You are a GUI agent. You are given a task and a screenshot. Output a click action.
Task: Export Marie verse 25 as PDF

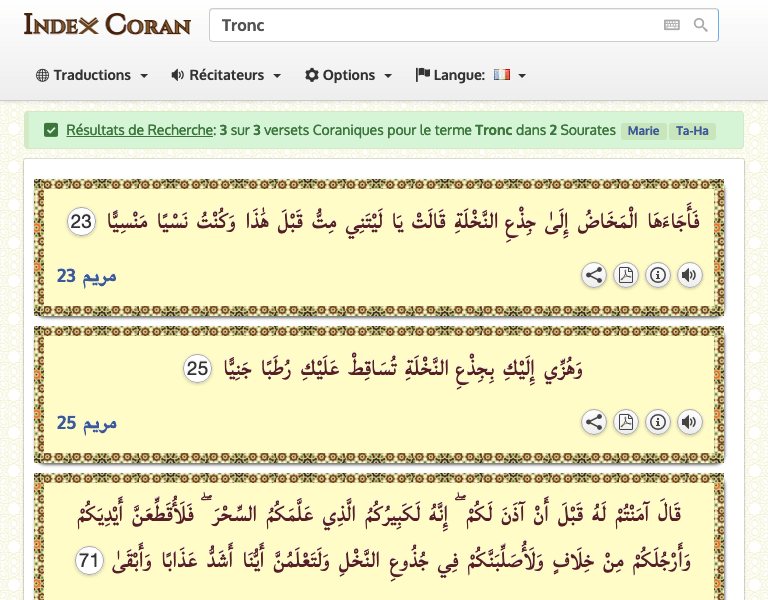click(626, 423)
